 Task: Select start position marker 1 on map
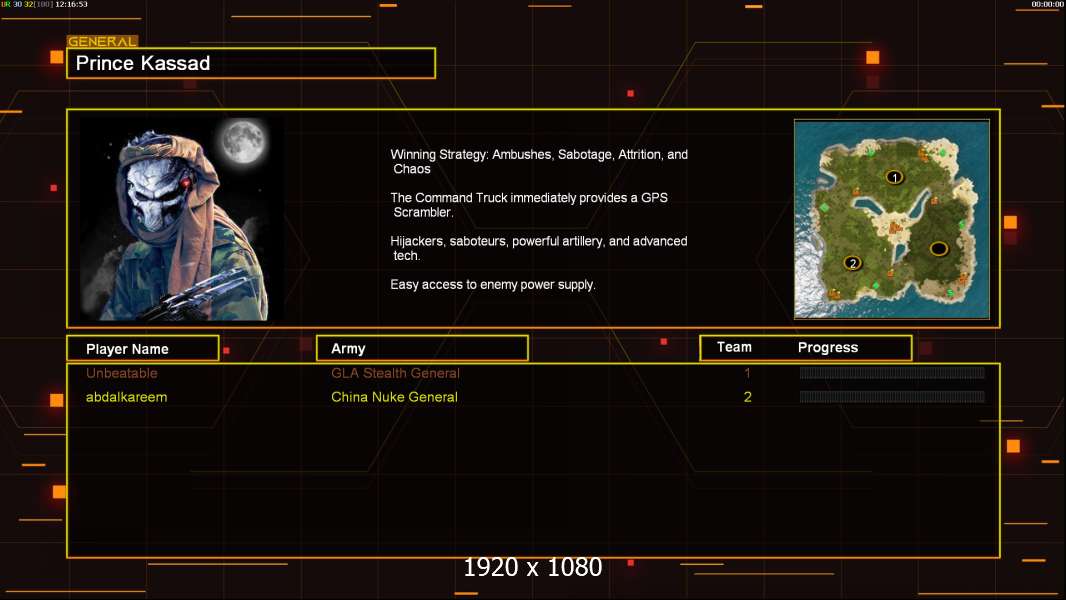point(895,177)
